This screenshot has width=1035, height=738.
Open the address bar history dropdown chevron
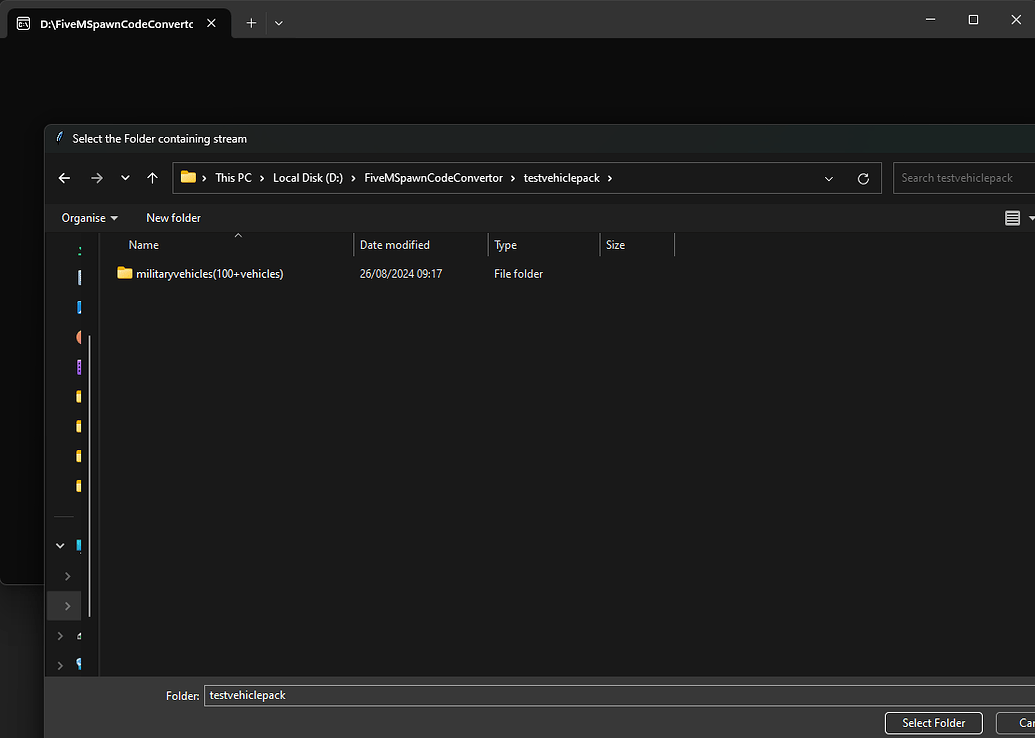(x=829, y=178)
